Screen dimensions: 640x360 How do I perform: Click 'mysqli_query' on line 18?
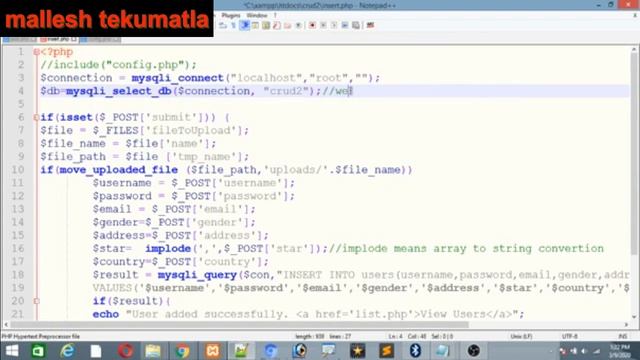[197, 275]
